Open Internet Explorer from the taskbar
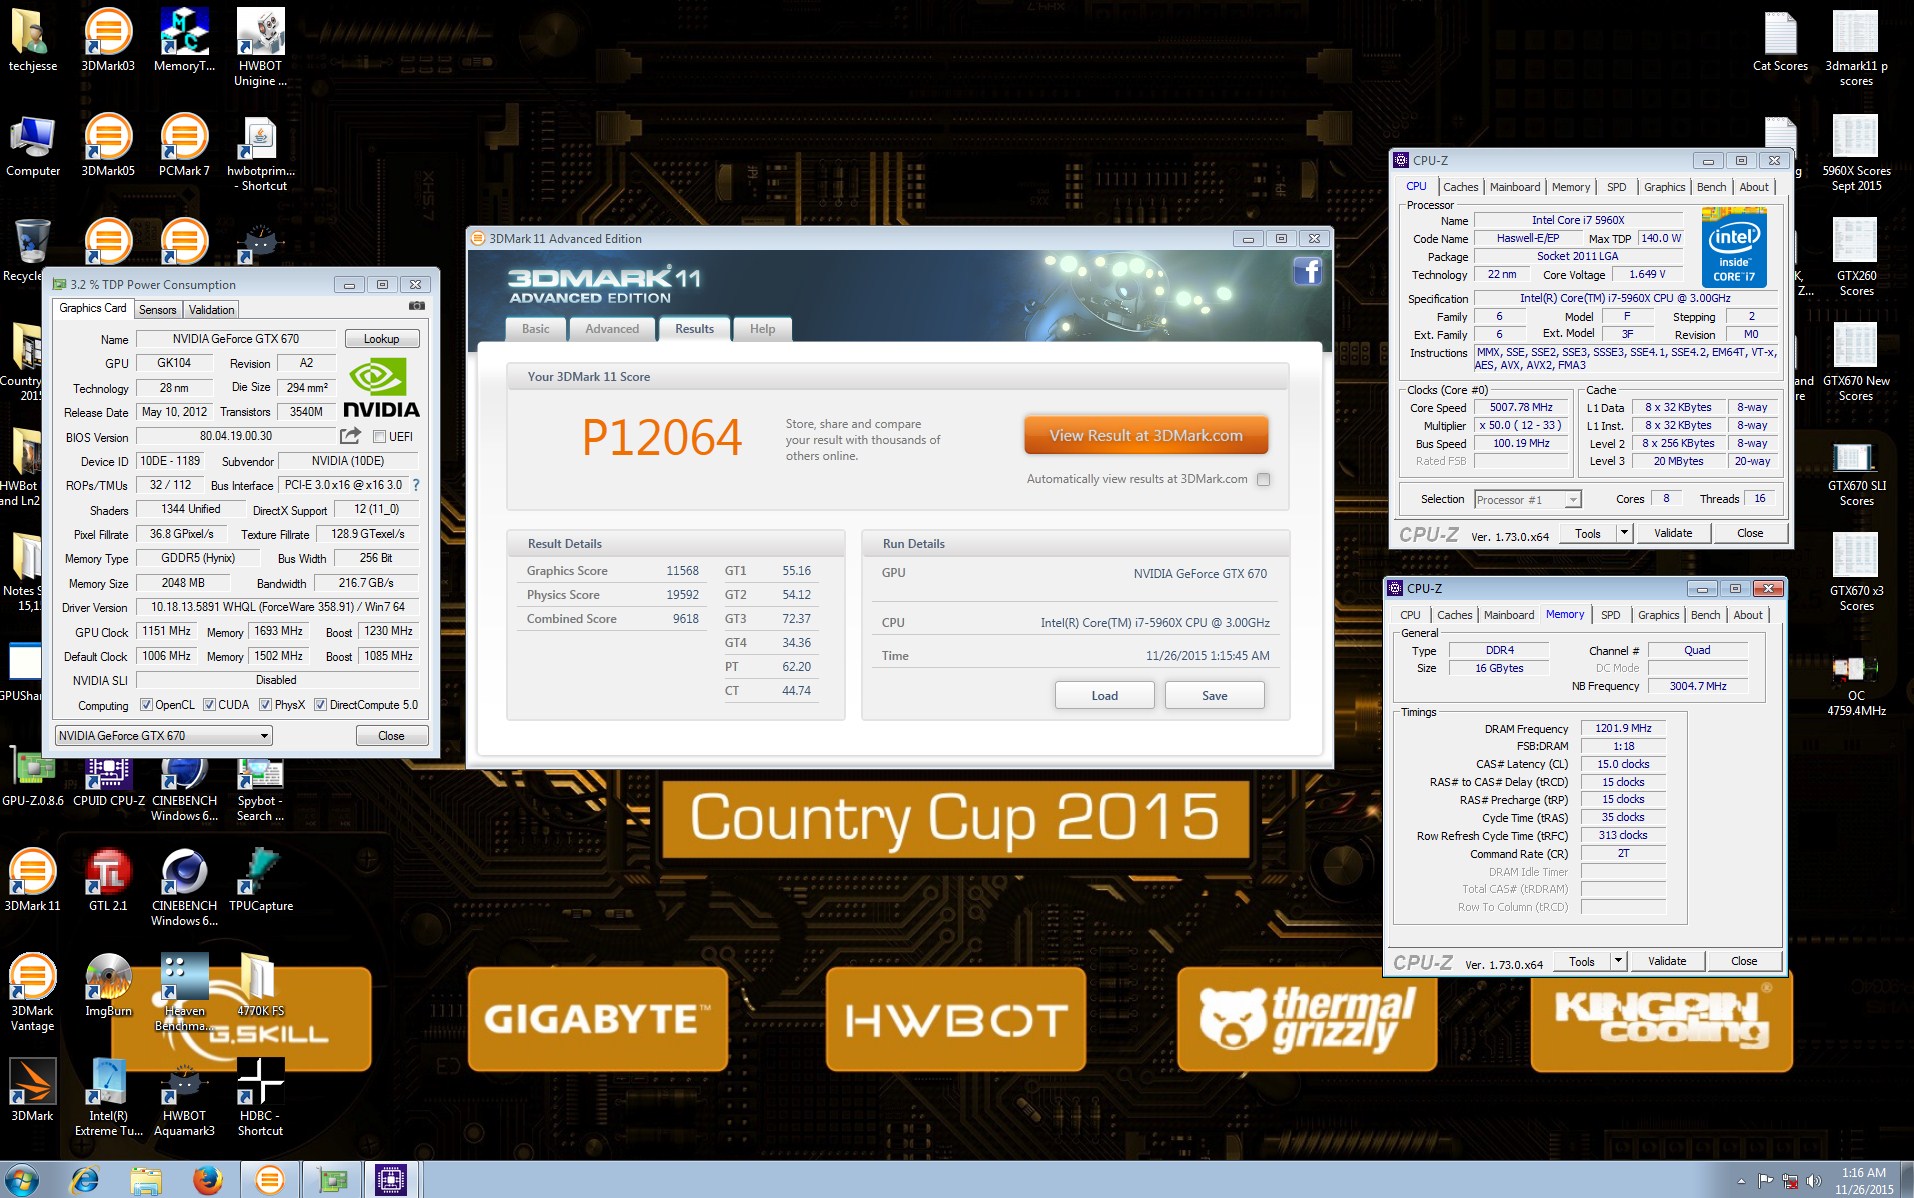This screenshot has width=1914, height=1198. (85, 1180)
